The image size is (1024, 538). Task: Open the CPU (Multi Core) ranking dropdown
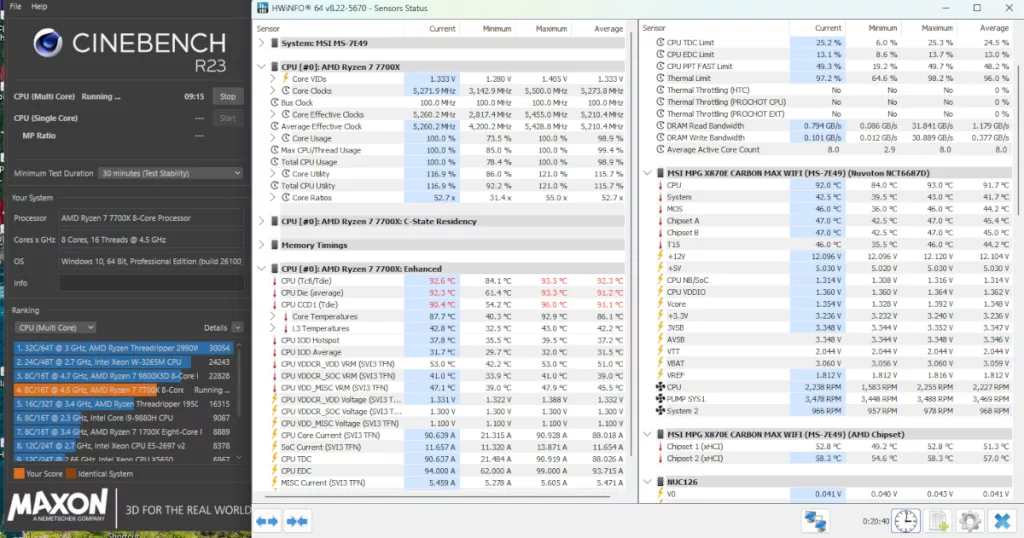[x=55, y=328]
